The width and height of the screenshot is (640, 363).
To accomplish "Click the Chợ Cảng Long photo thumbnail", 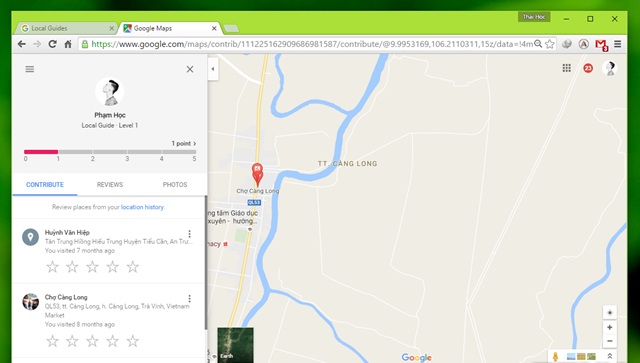I will [x=30, y=302].
